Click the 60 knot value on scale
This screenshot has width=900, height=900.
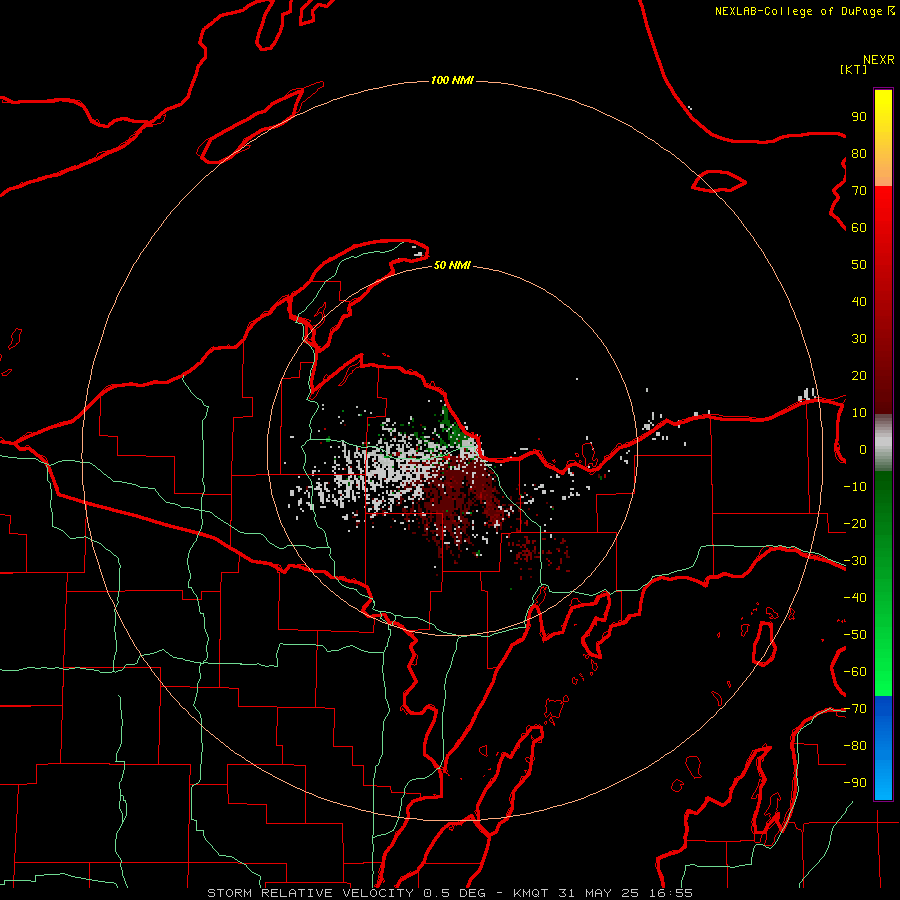tap(859, 228)
